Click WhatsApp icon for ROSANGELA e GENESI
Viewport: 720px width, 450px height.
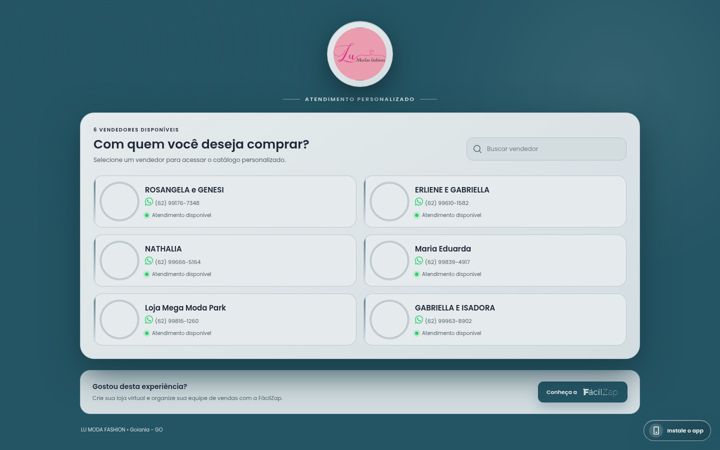click(x=149, y=202)
